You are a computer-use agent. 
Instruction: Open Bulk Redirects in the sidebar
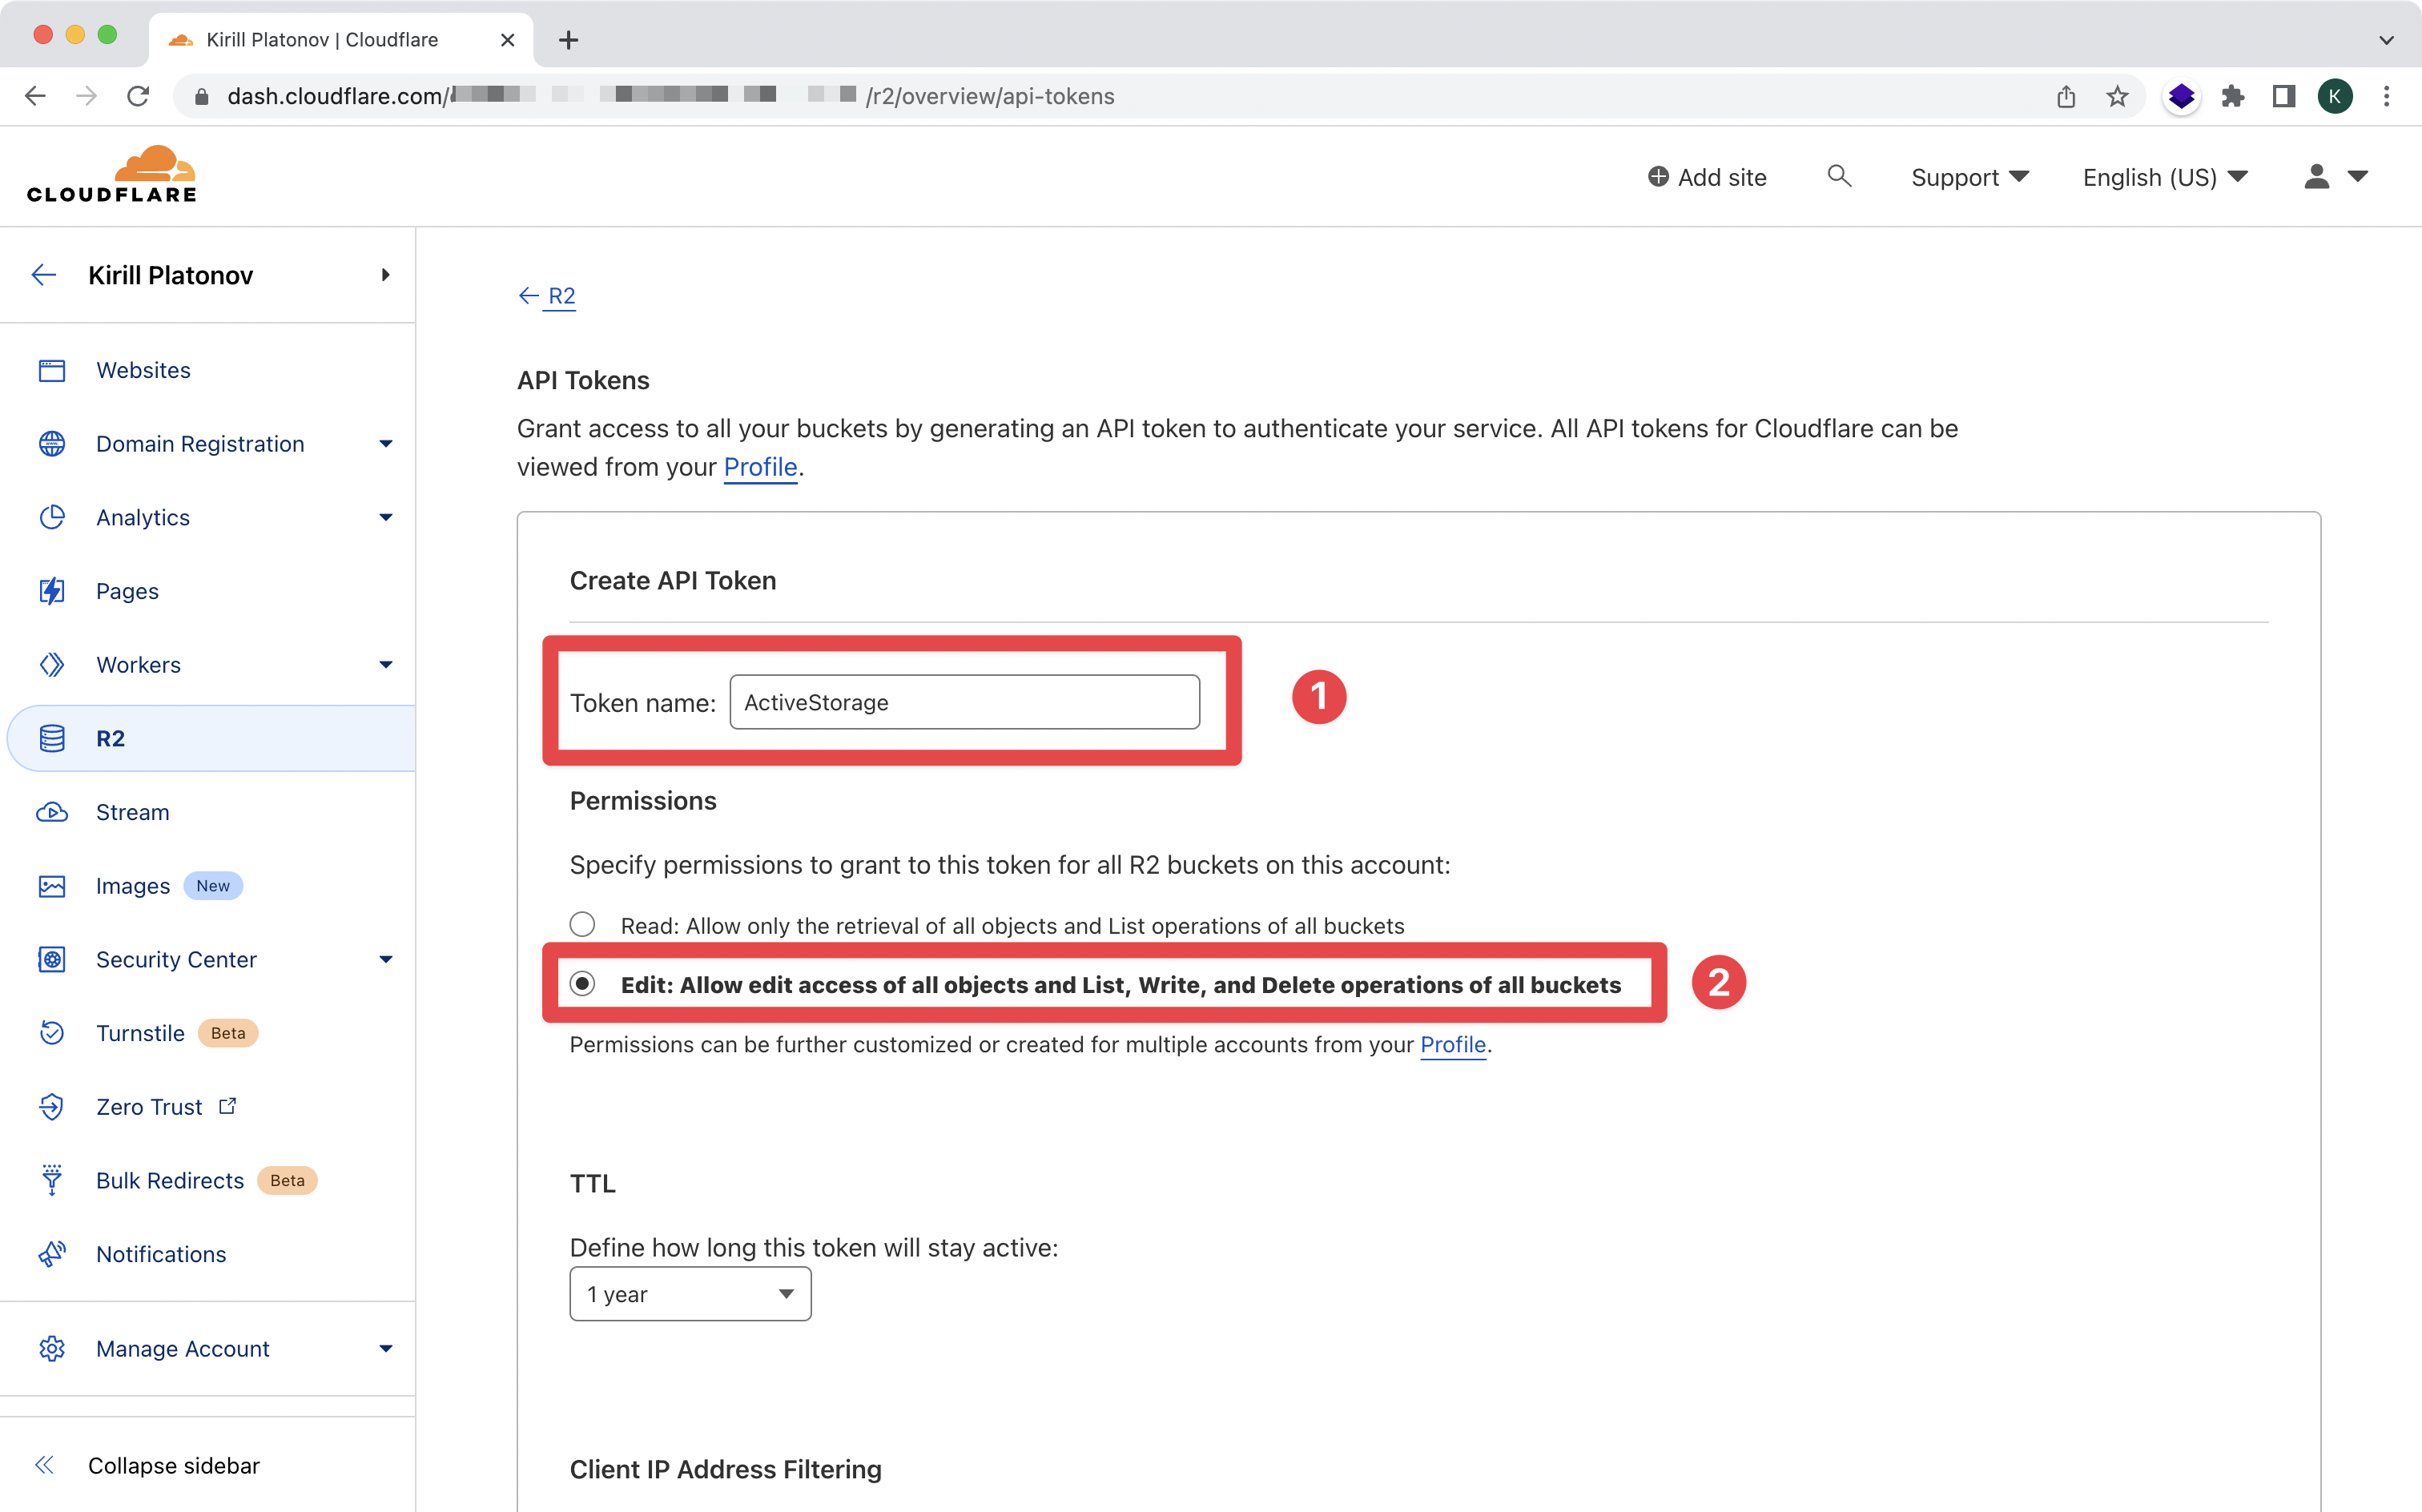170,1180
